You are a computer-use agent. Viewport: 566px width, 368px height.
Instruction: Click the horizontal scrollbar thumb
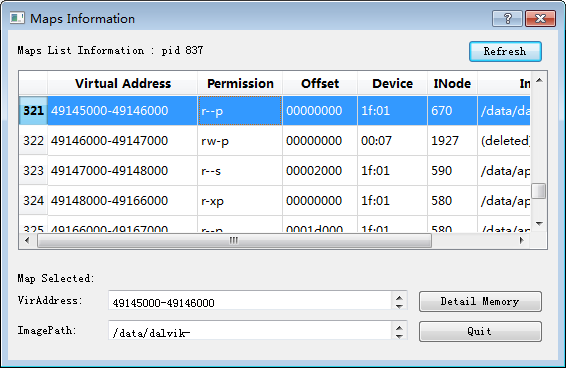pos(234,241)
